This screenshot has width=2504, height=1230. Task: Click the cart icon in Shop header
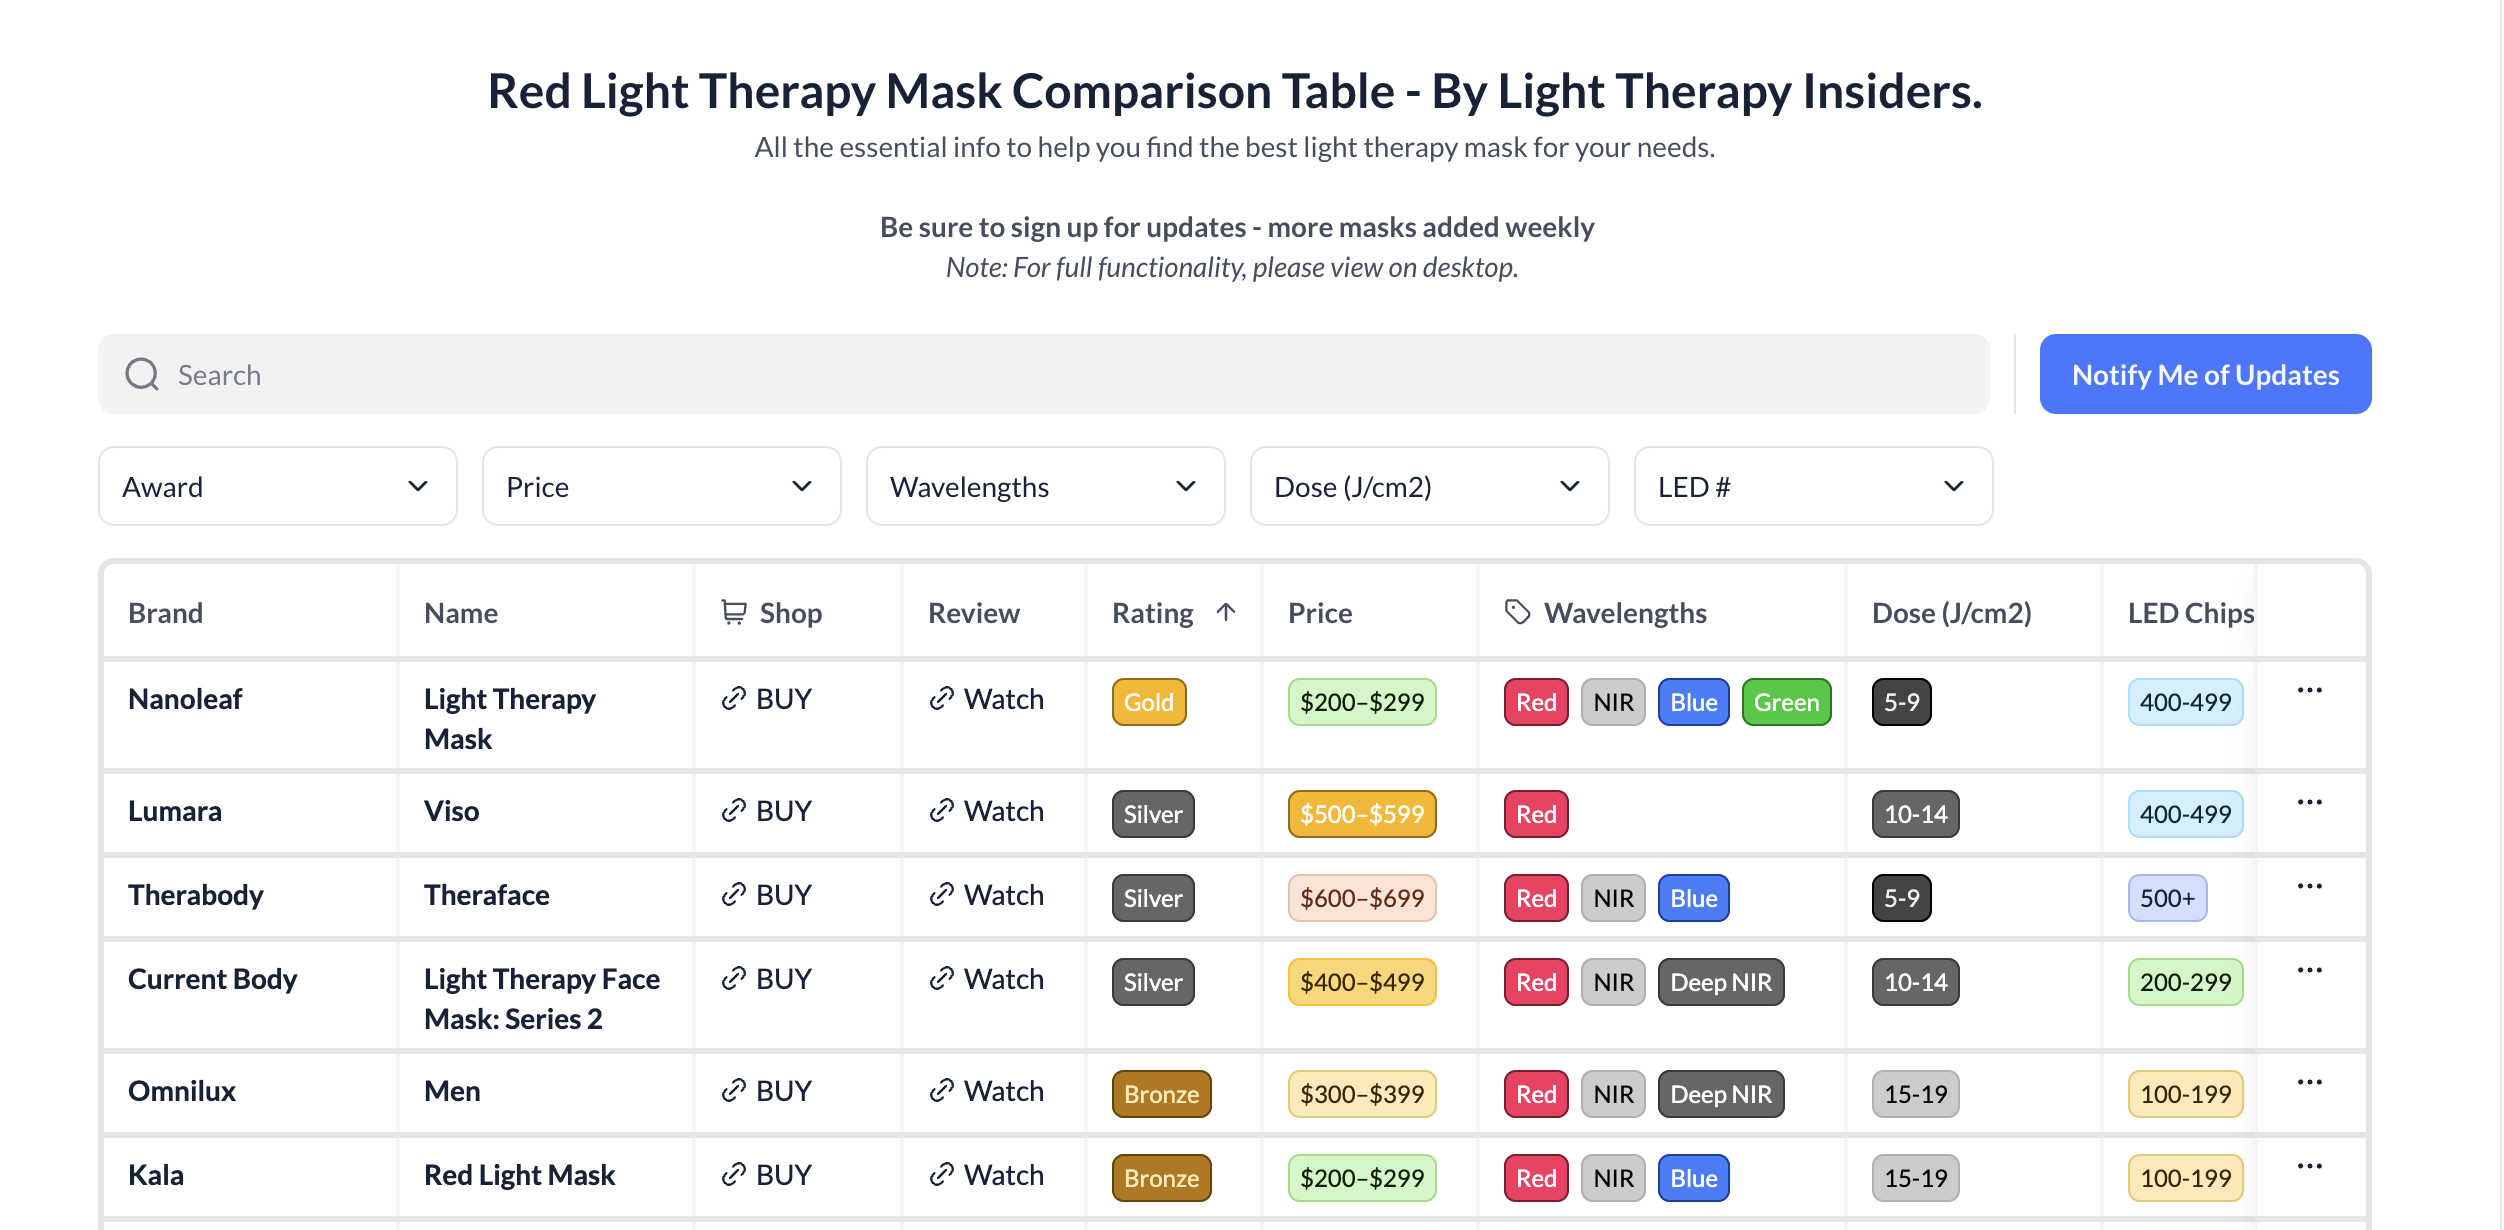tap(734, 612)
